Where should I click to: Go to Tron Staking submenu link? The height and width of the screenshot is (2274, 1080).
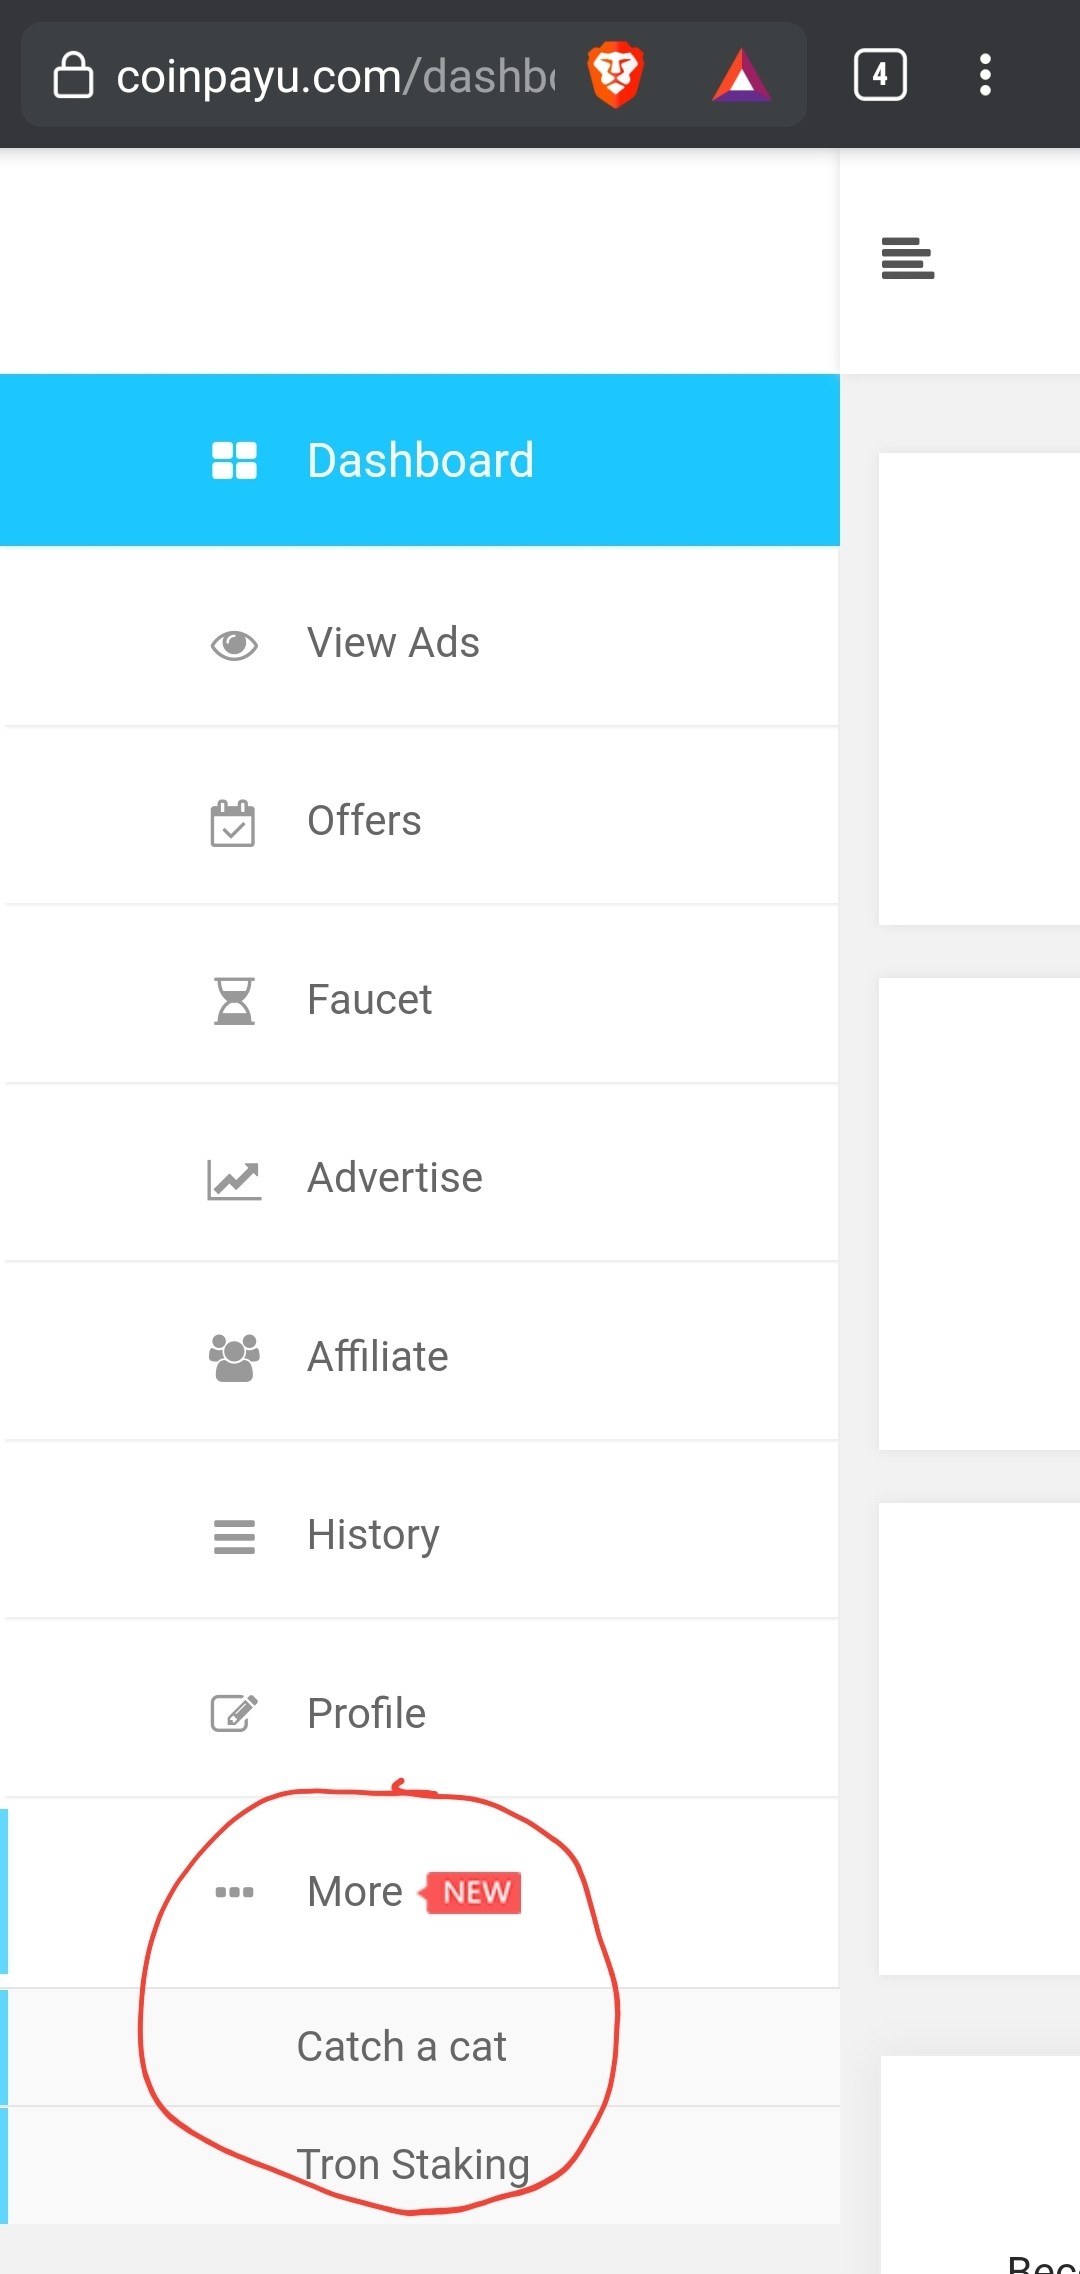click(413, 2164)
